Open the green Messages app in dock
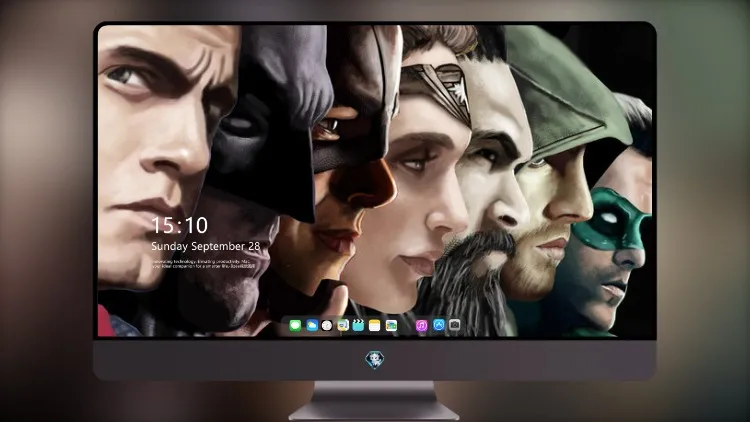This screenshot has height=422, width=750. pos(295,325)
